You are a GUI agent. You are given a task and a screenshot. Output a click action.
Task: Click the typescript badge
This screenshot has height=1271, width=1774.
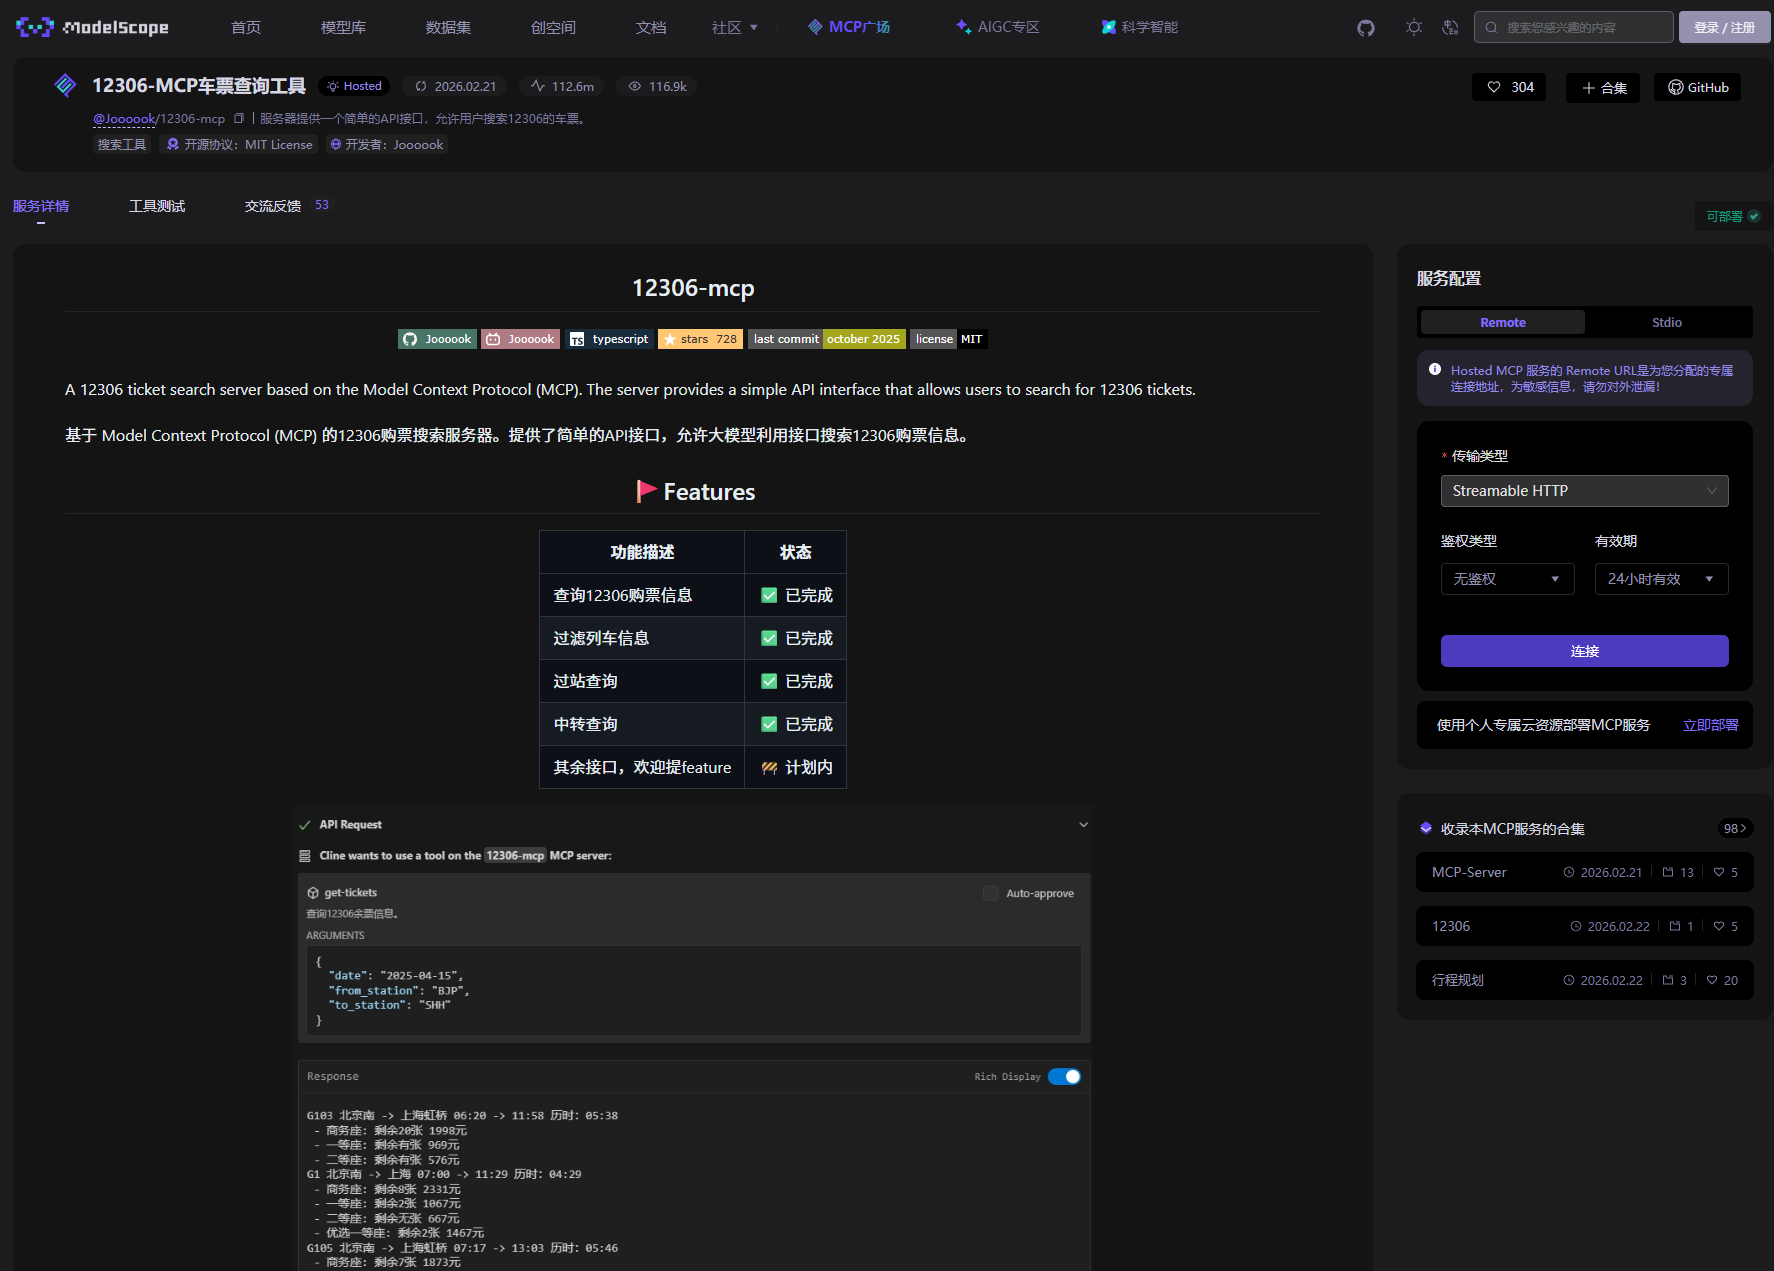point(610,339)
